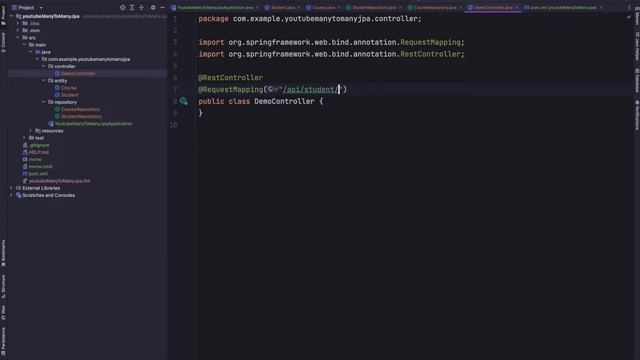Expand External Libraries node
The image size is (640, 360).
(x=11, y=188)
